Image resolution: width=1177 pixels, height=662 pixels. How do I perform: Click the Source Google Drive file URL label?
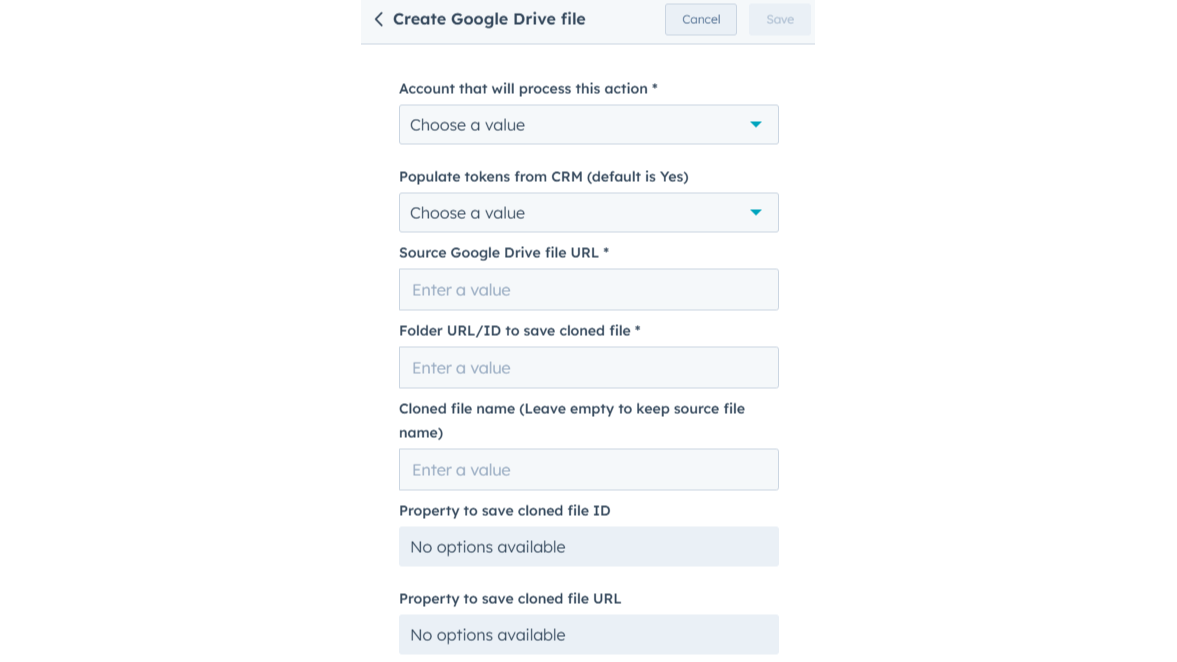504,253
